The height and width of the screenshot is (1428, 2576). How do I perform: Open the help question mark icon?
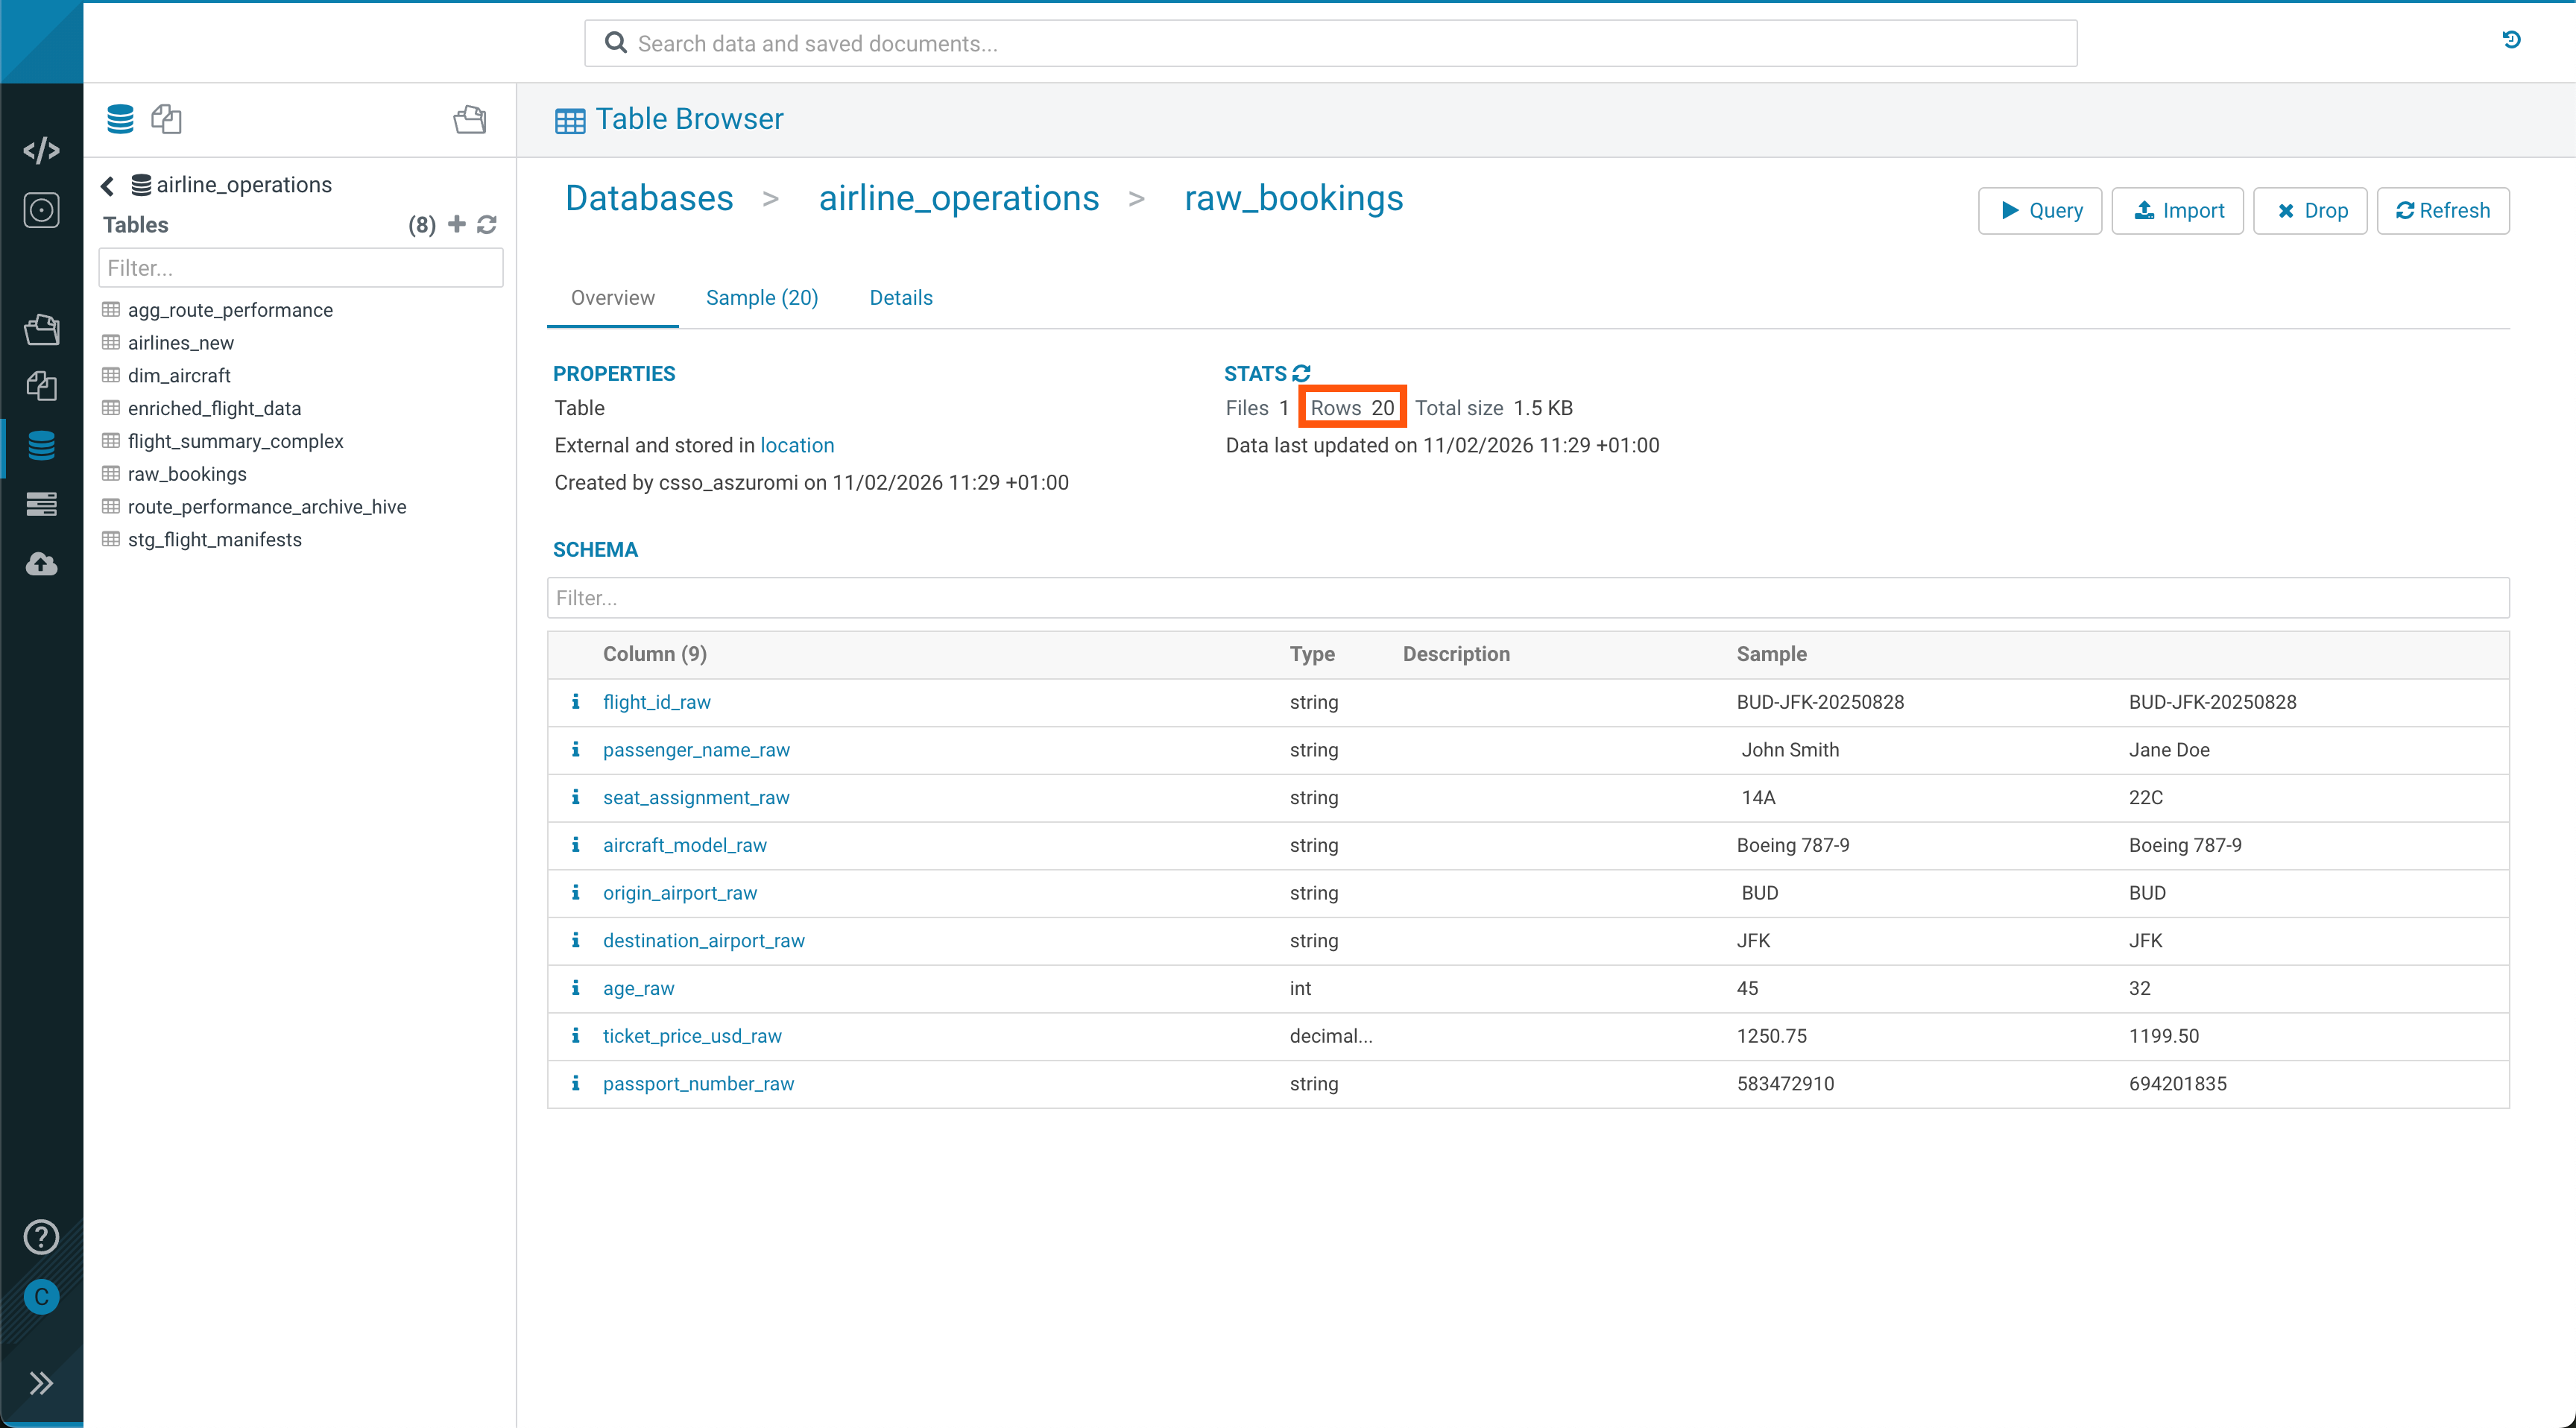(41, 1237)
